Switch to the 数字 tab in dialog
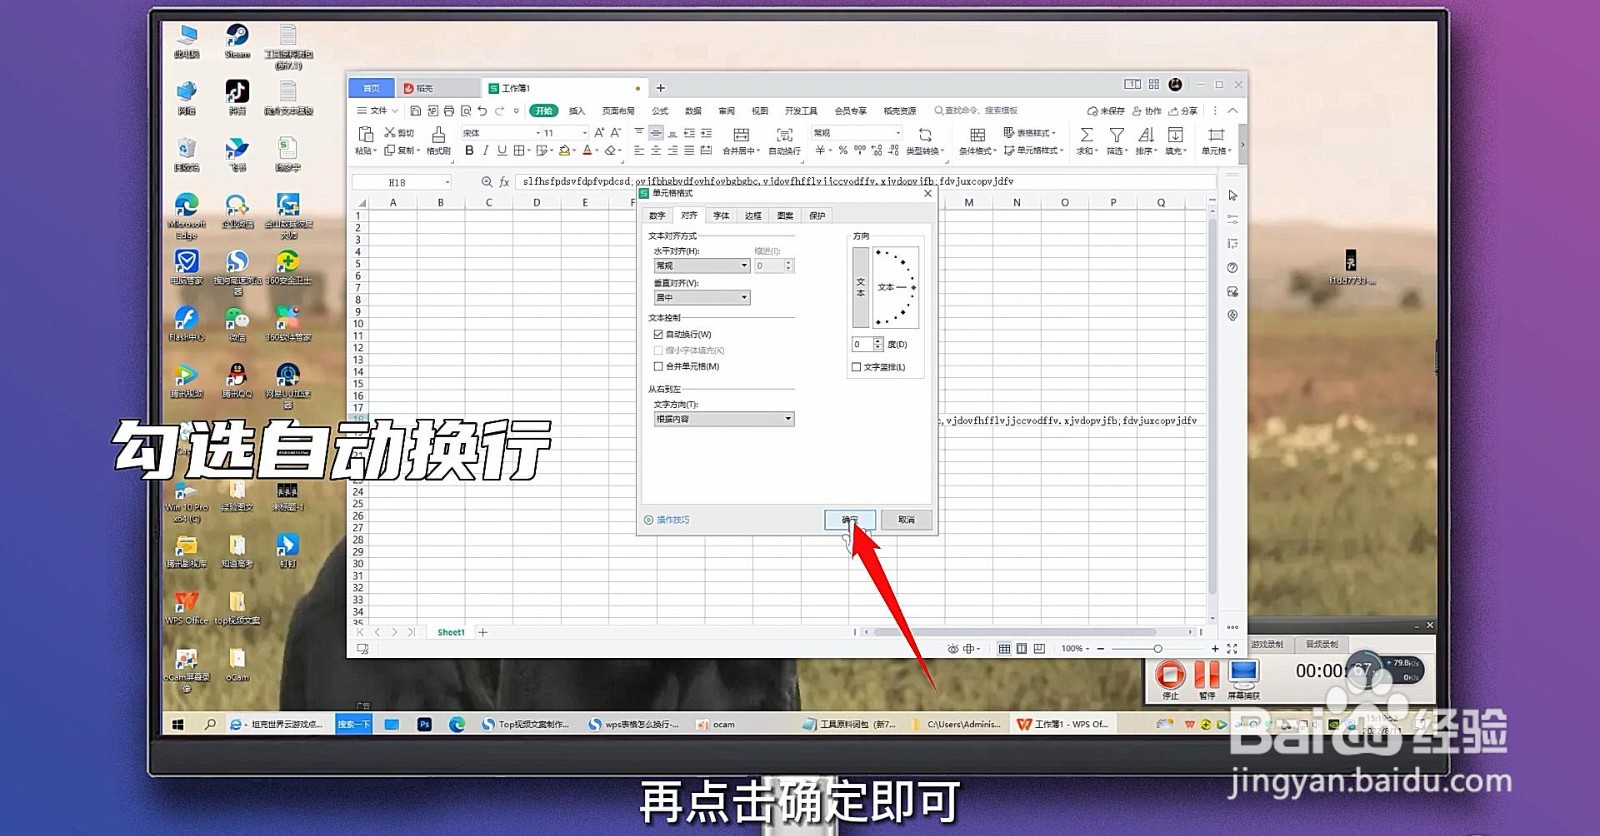The image size is (1600, 836). 657,215
